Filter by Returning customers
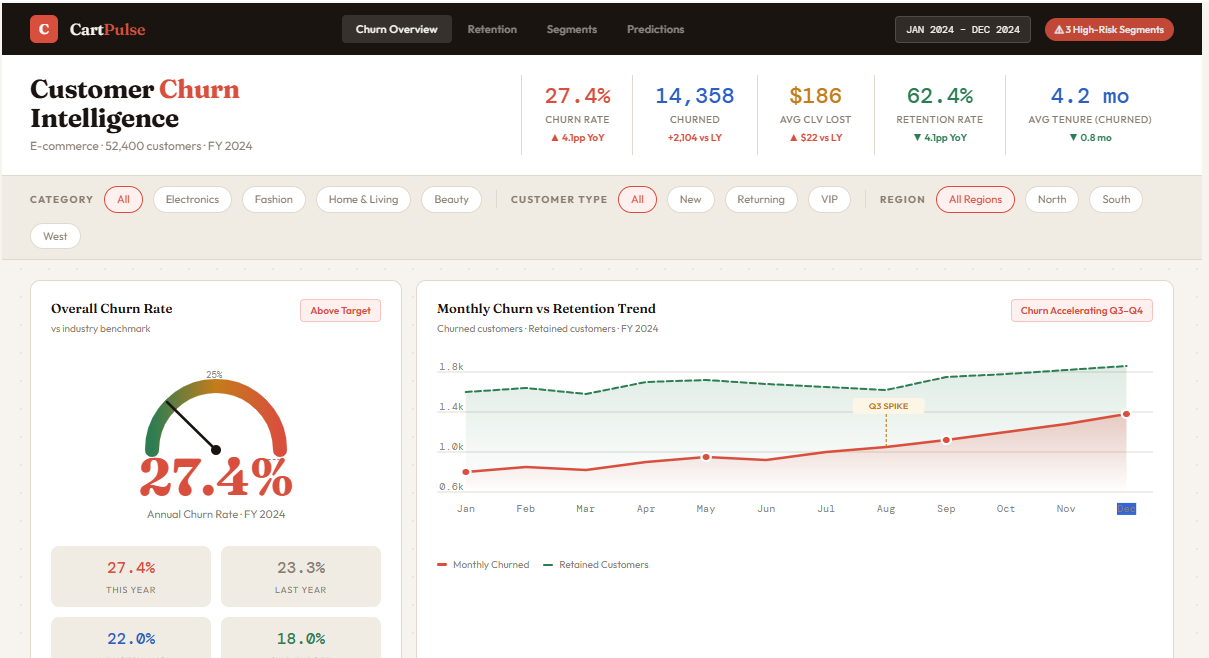The image size is (1209, 658). pos(761,199)
